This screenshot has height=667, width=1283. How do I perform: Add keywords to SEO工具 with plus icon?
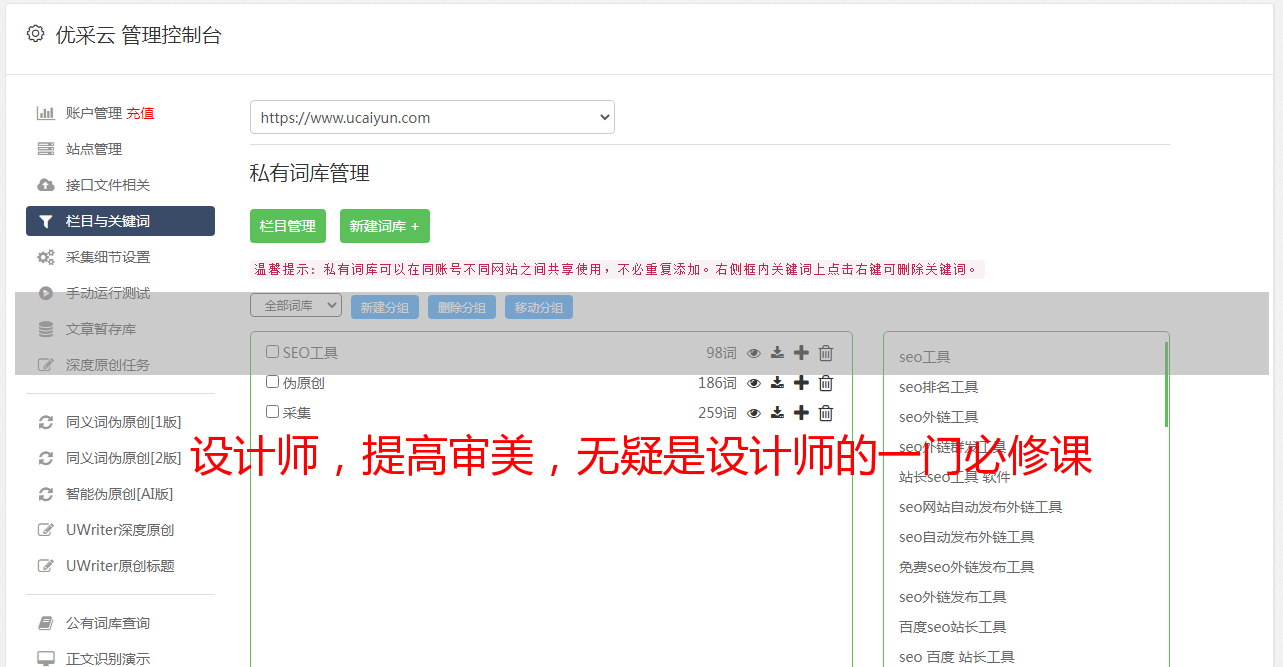pos(801,353)
